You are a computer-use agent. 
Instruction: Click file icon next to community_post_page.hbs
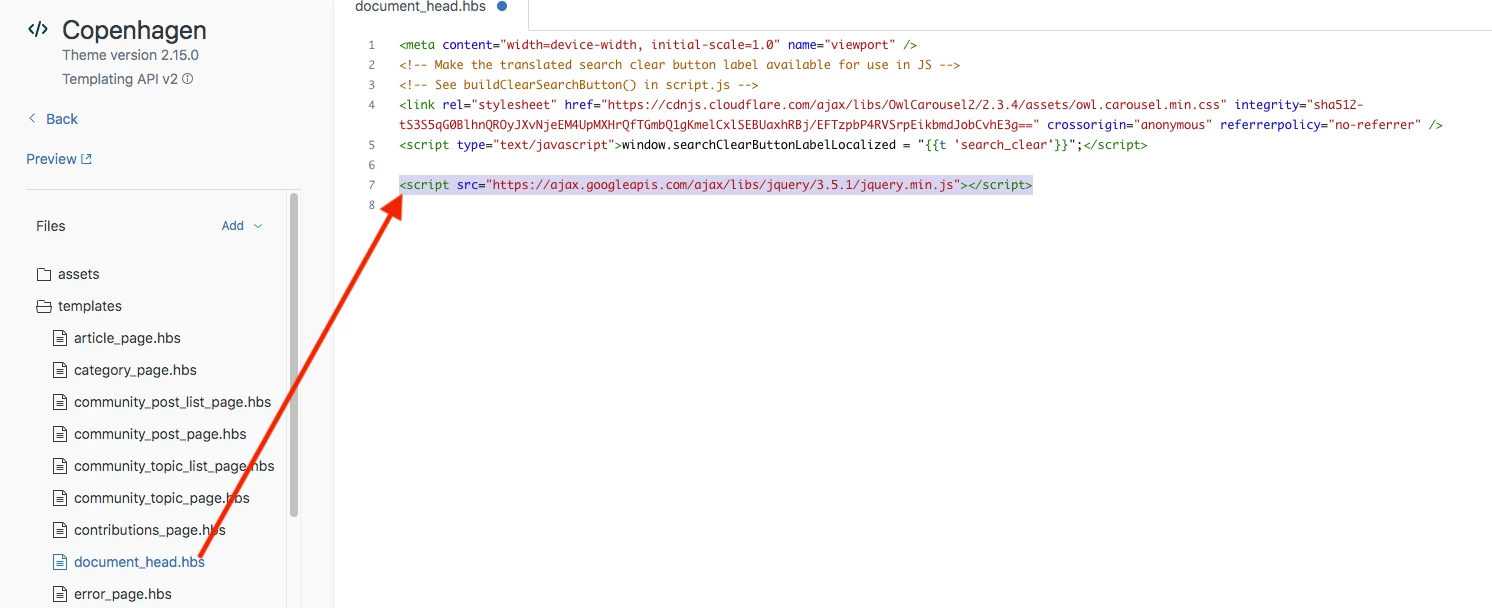click(60, 434)
